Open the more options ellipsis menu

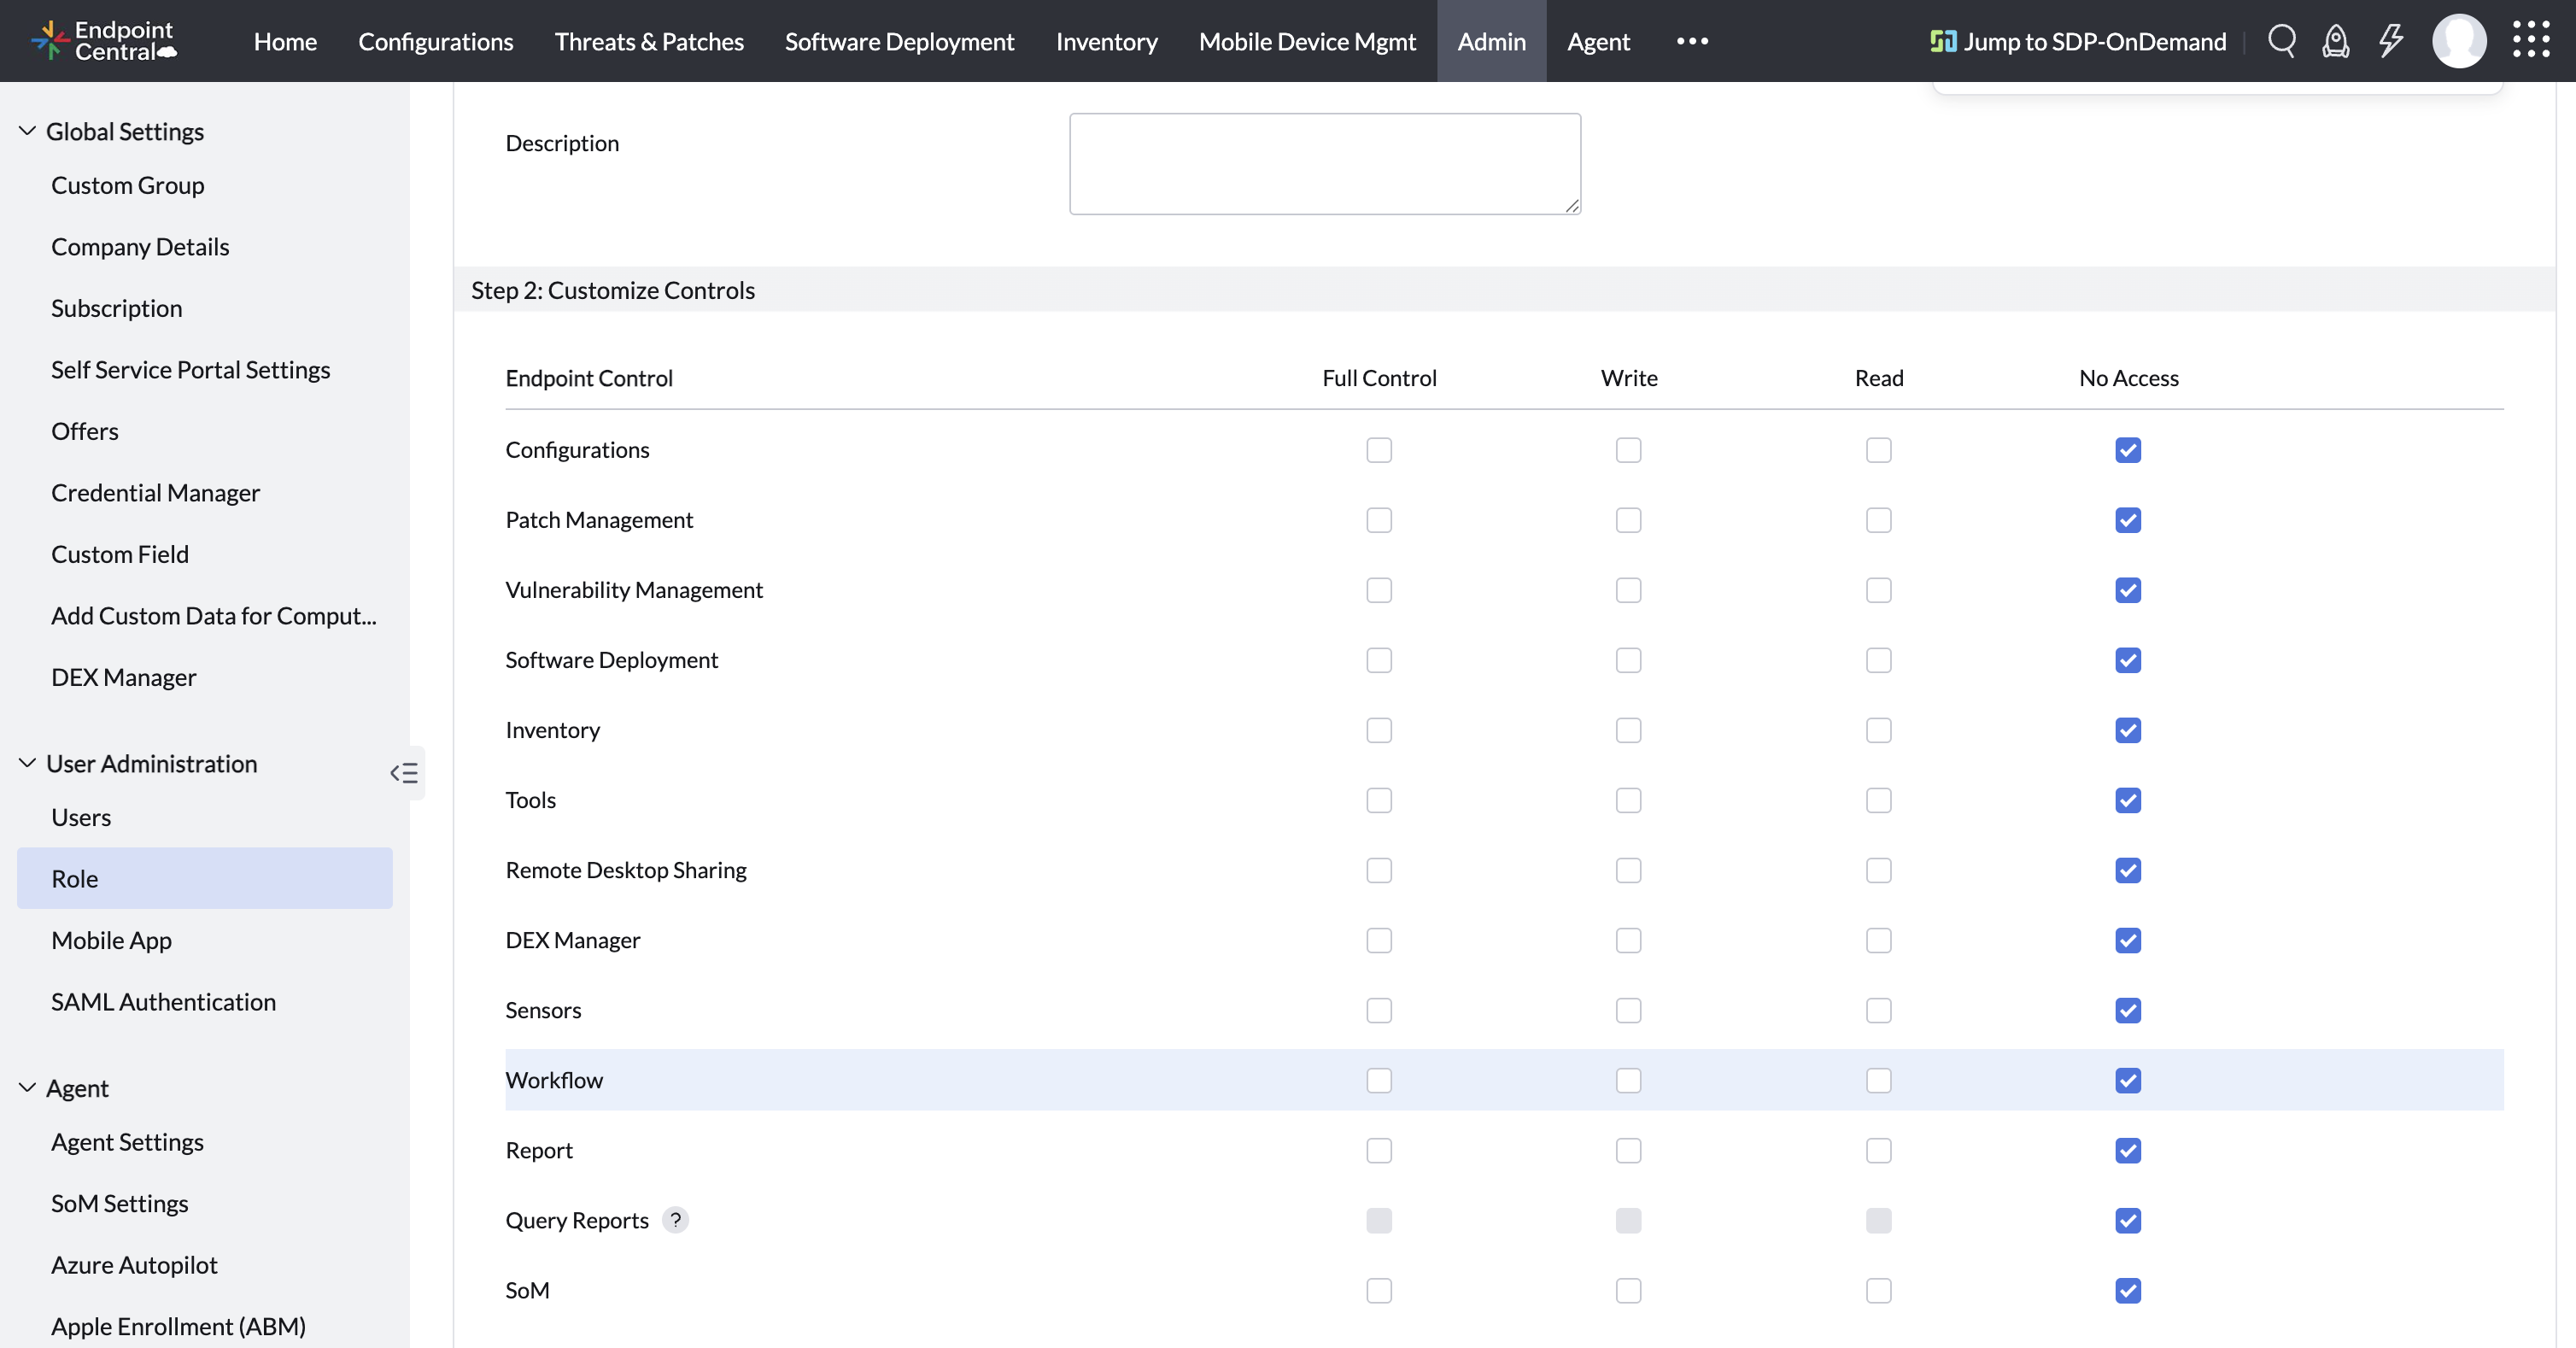(1692, 41)
